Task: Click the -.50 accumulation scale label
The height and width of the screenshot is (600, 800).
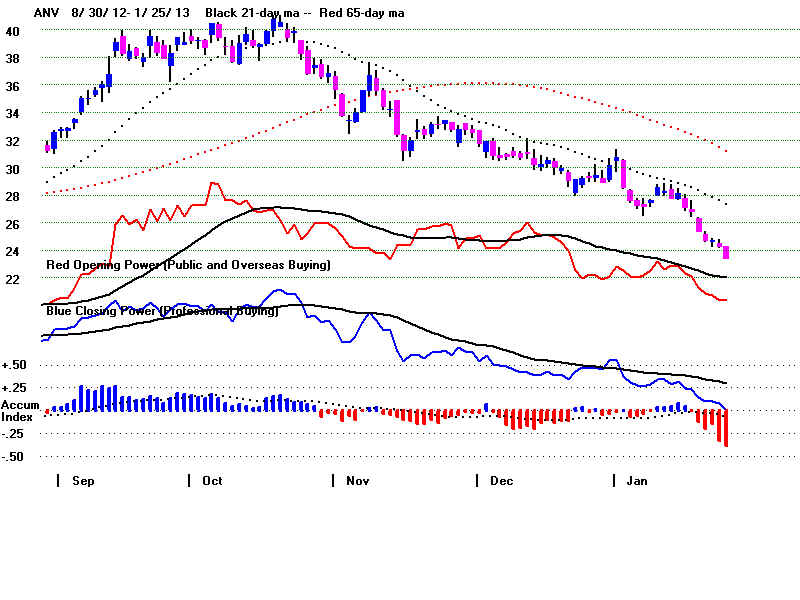Action: coord(16,457)
